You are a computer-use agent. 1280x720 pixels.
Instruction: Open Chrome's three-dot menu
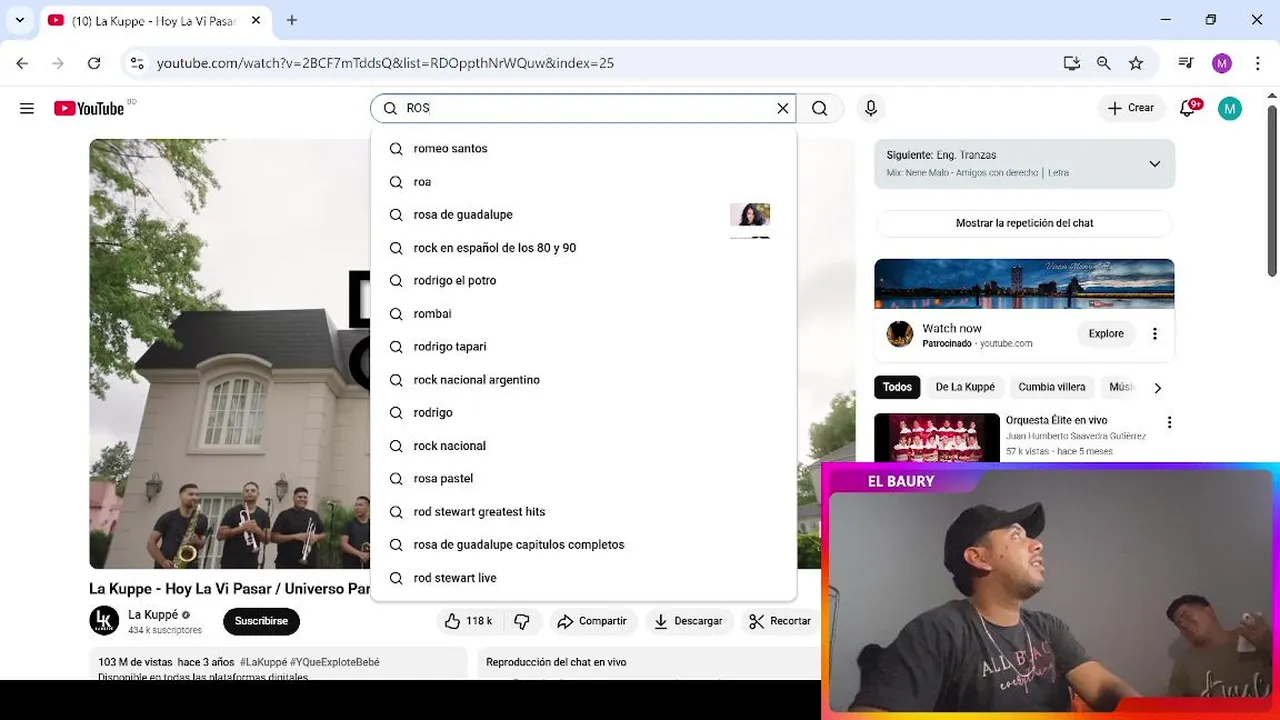(x=1258, y=63)
